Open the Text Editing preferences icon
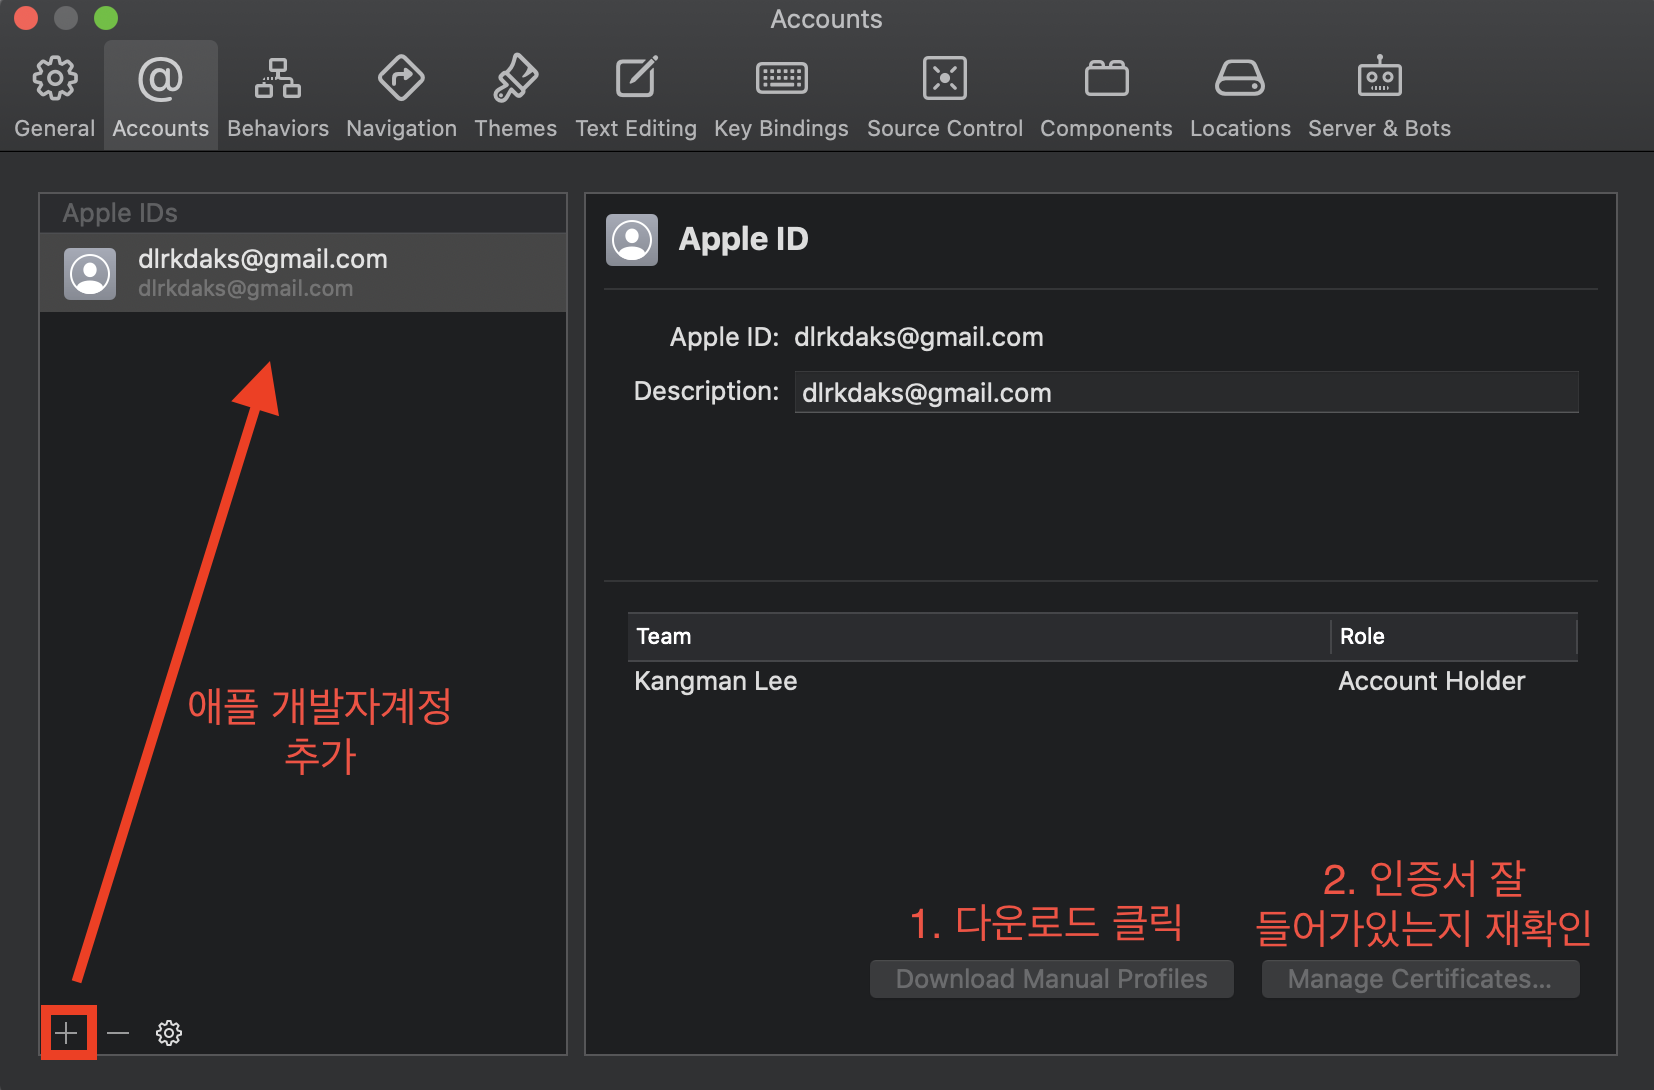The height and width of the screenshot is (1090, 1654). click(x=636, y=78)
